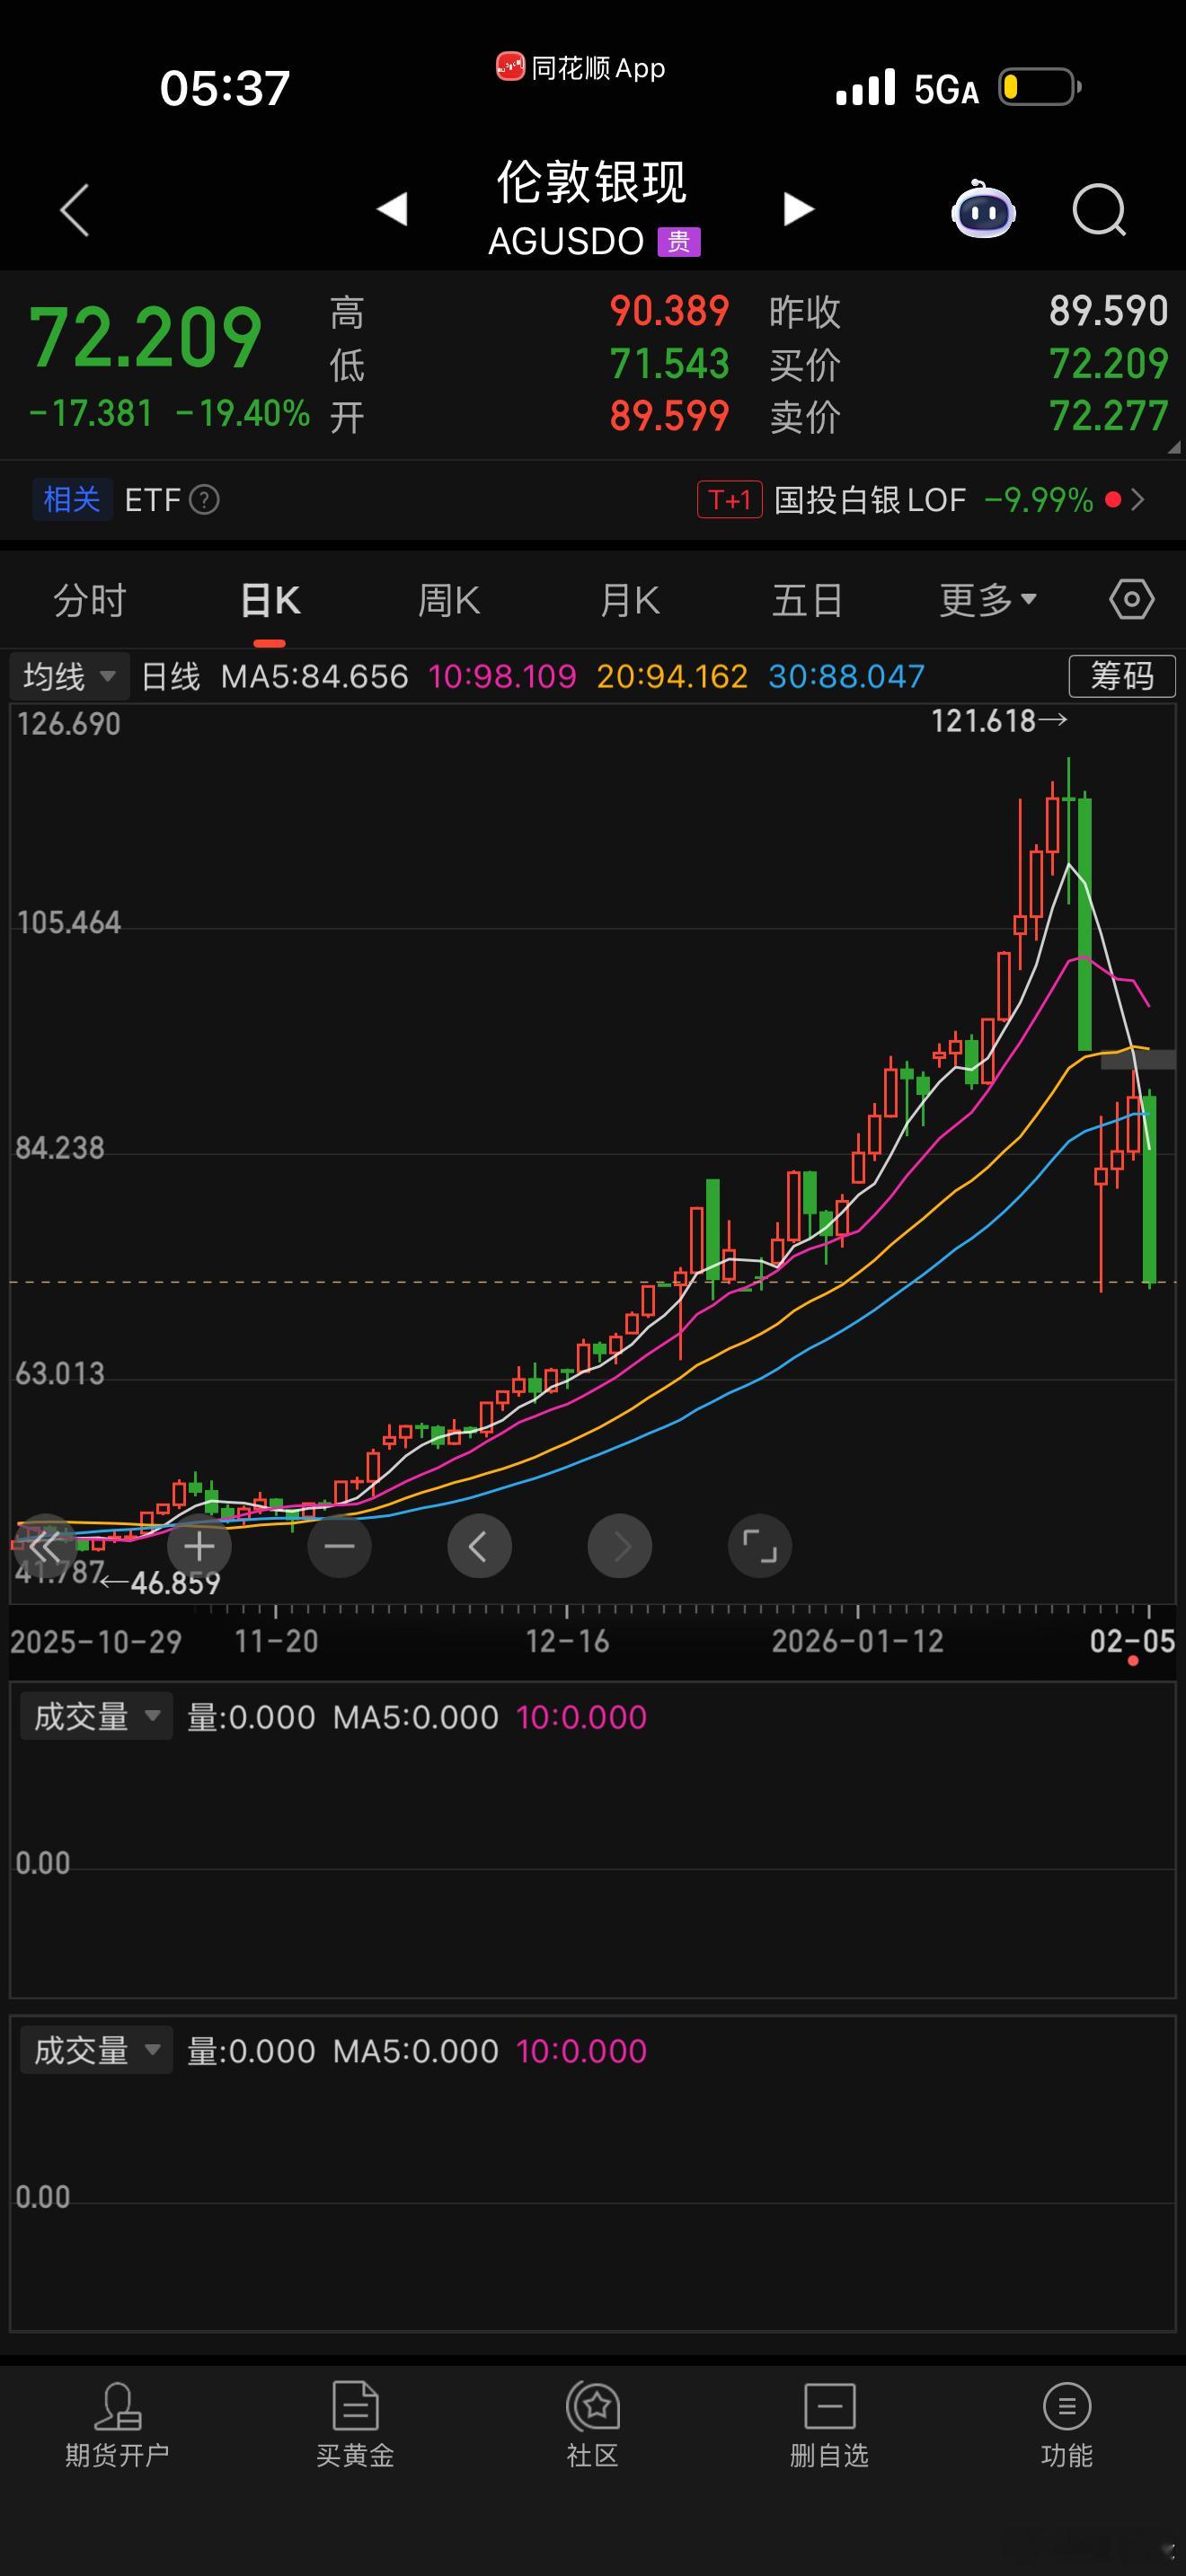
Task: Tap the 相关 label
Action: click(x=72, y=499)
